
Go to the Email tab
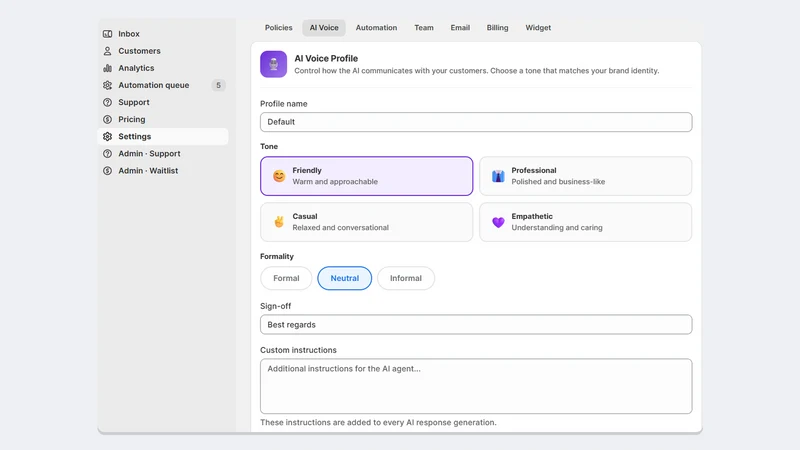point(460,28)
